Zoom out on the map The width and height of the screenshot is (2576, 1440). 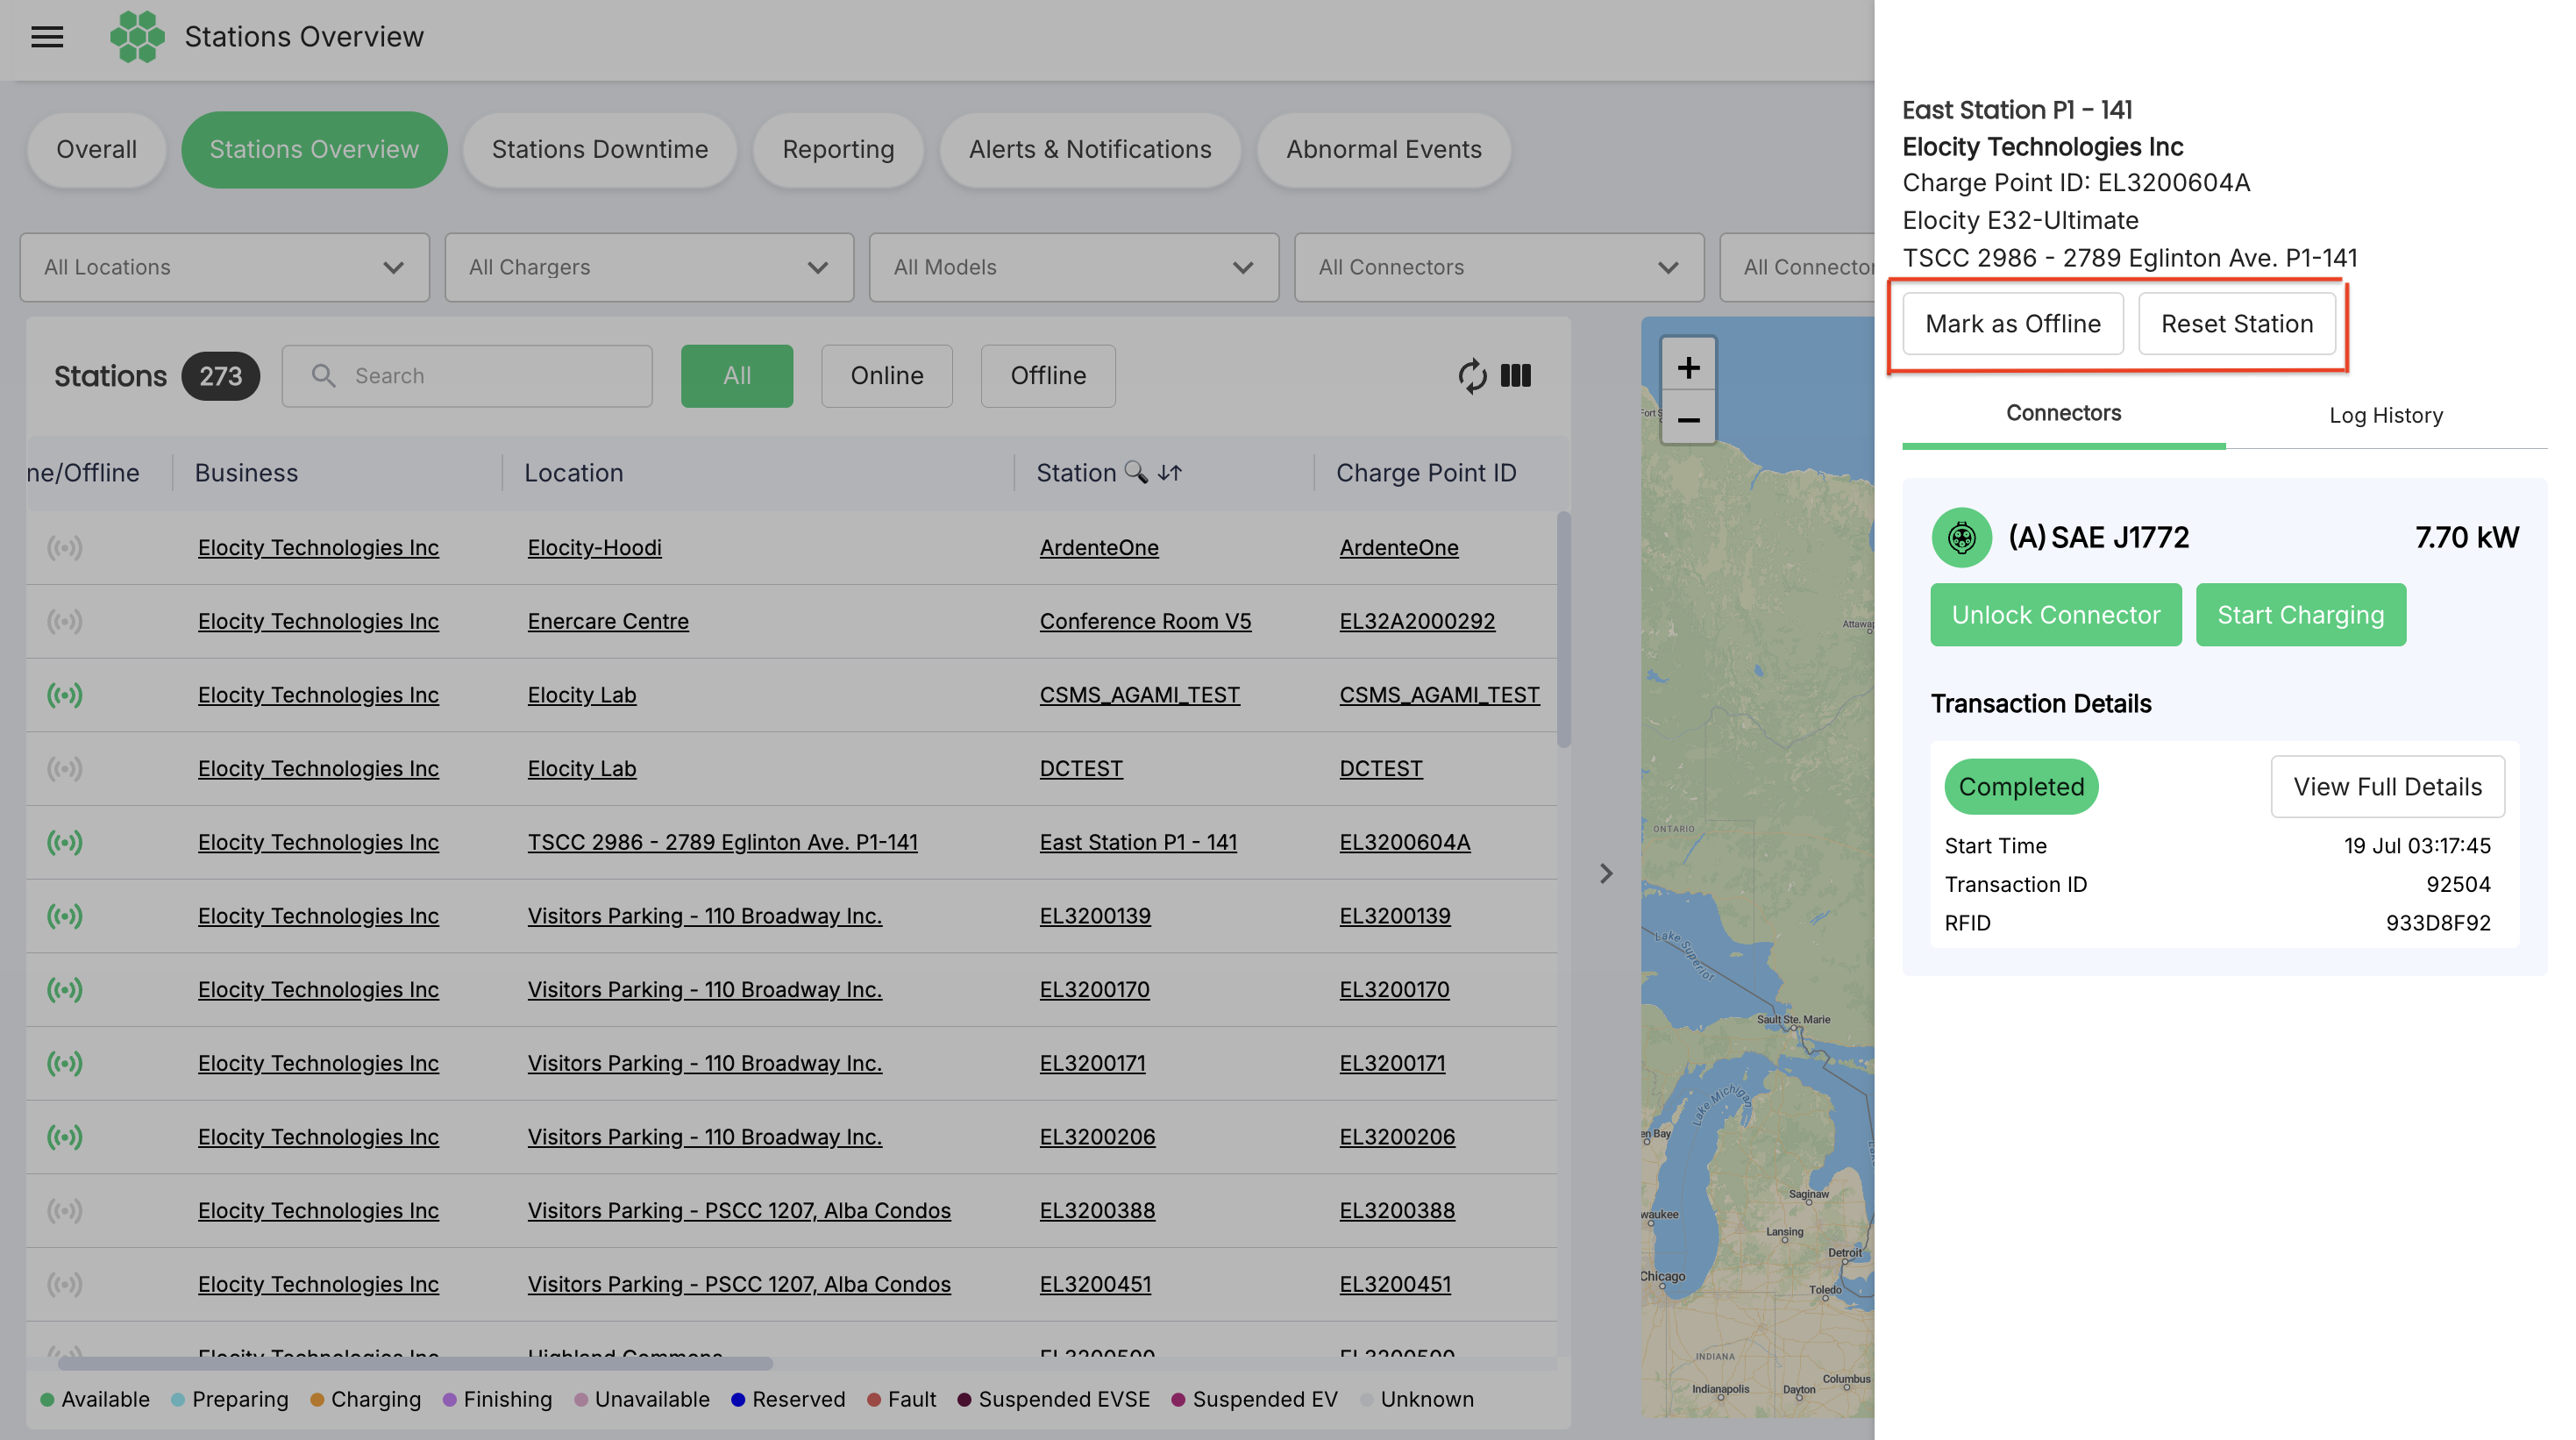click(1688, 420)
